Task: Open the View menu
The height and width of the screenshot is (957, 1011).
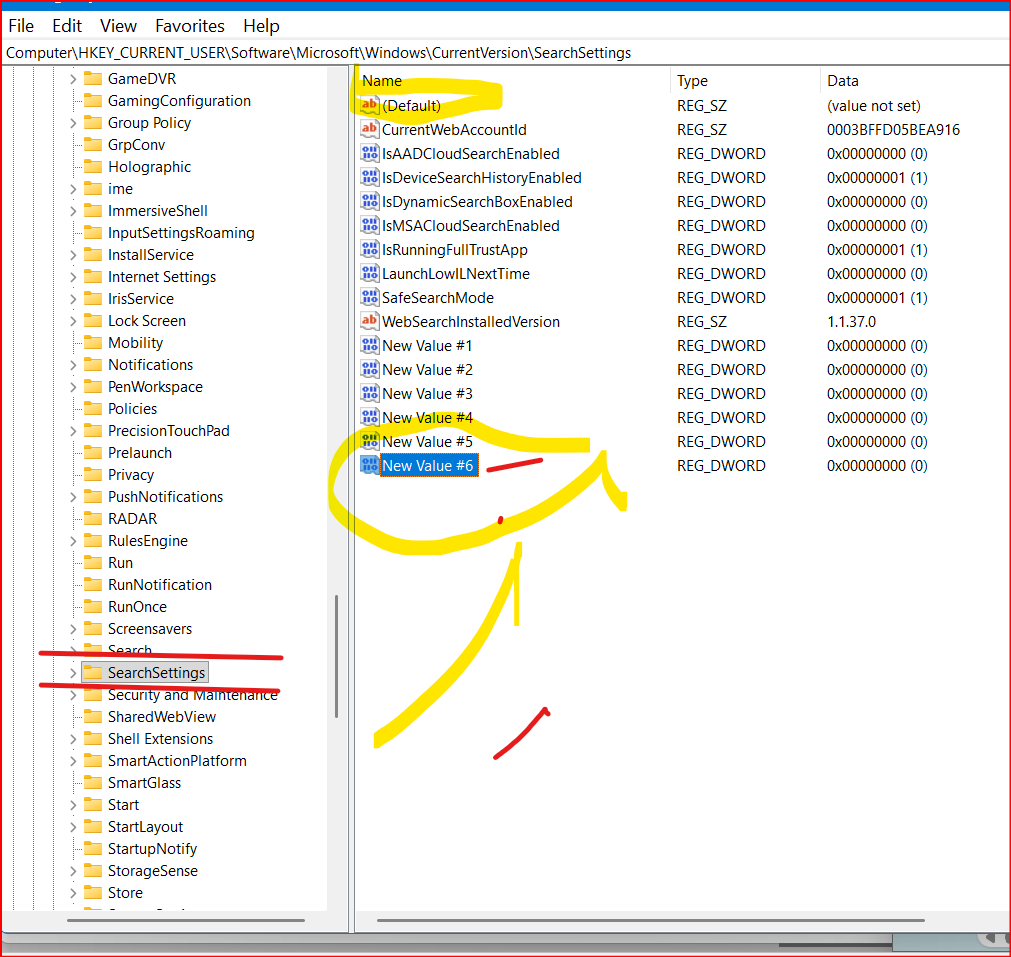Action: (x=118, y=26)
